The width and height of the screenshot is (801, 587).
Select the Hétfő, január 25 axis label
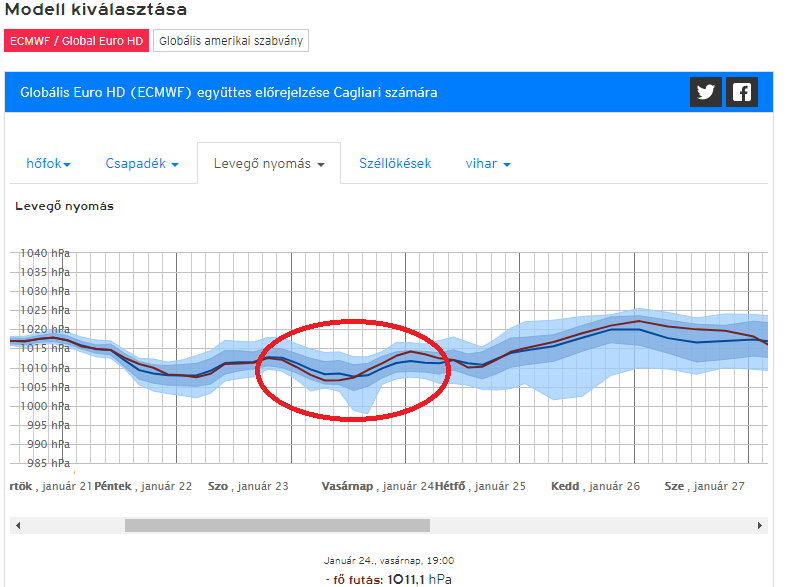coord(480,486)
